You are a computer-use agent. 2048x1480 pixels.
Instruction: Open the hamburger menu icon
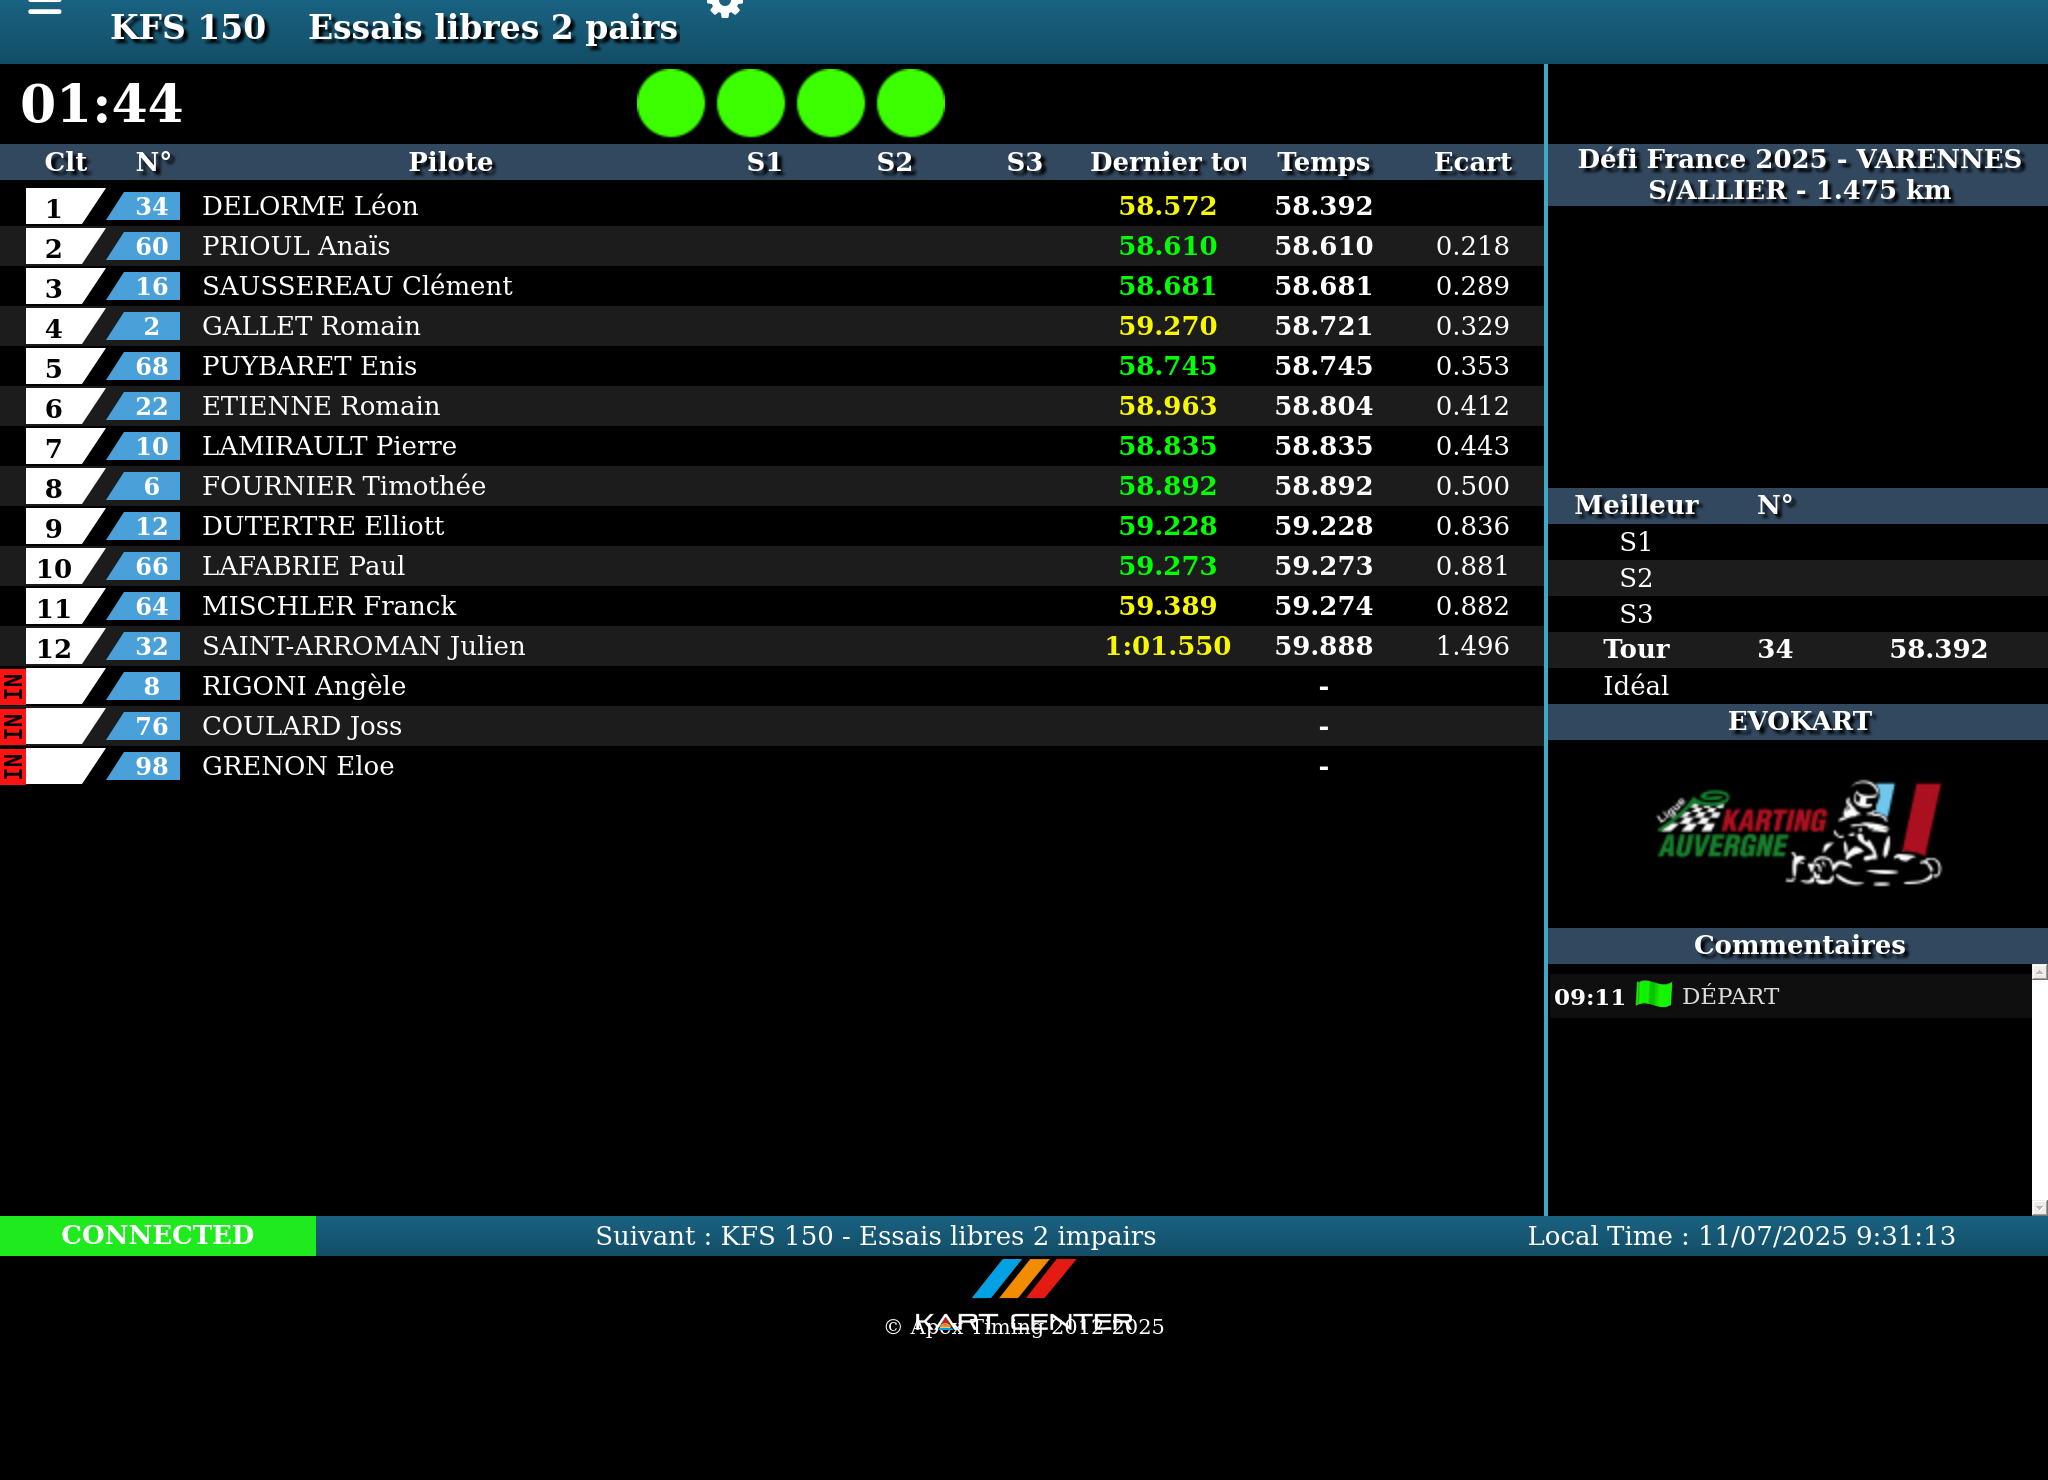(45, 8)
